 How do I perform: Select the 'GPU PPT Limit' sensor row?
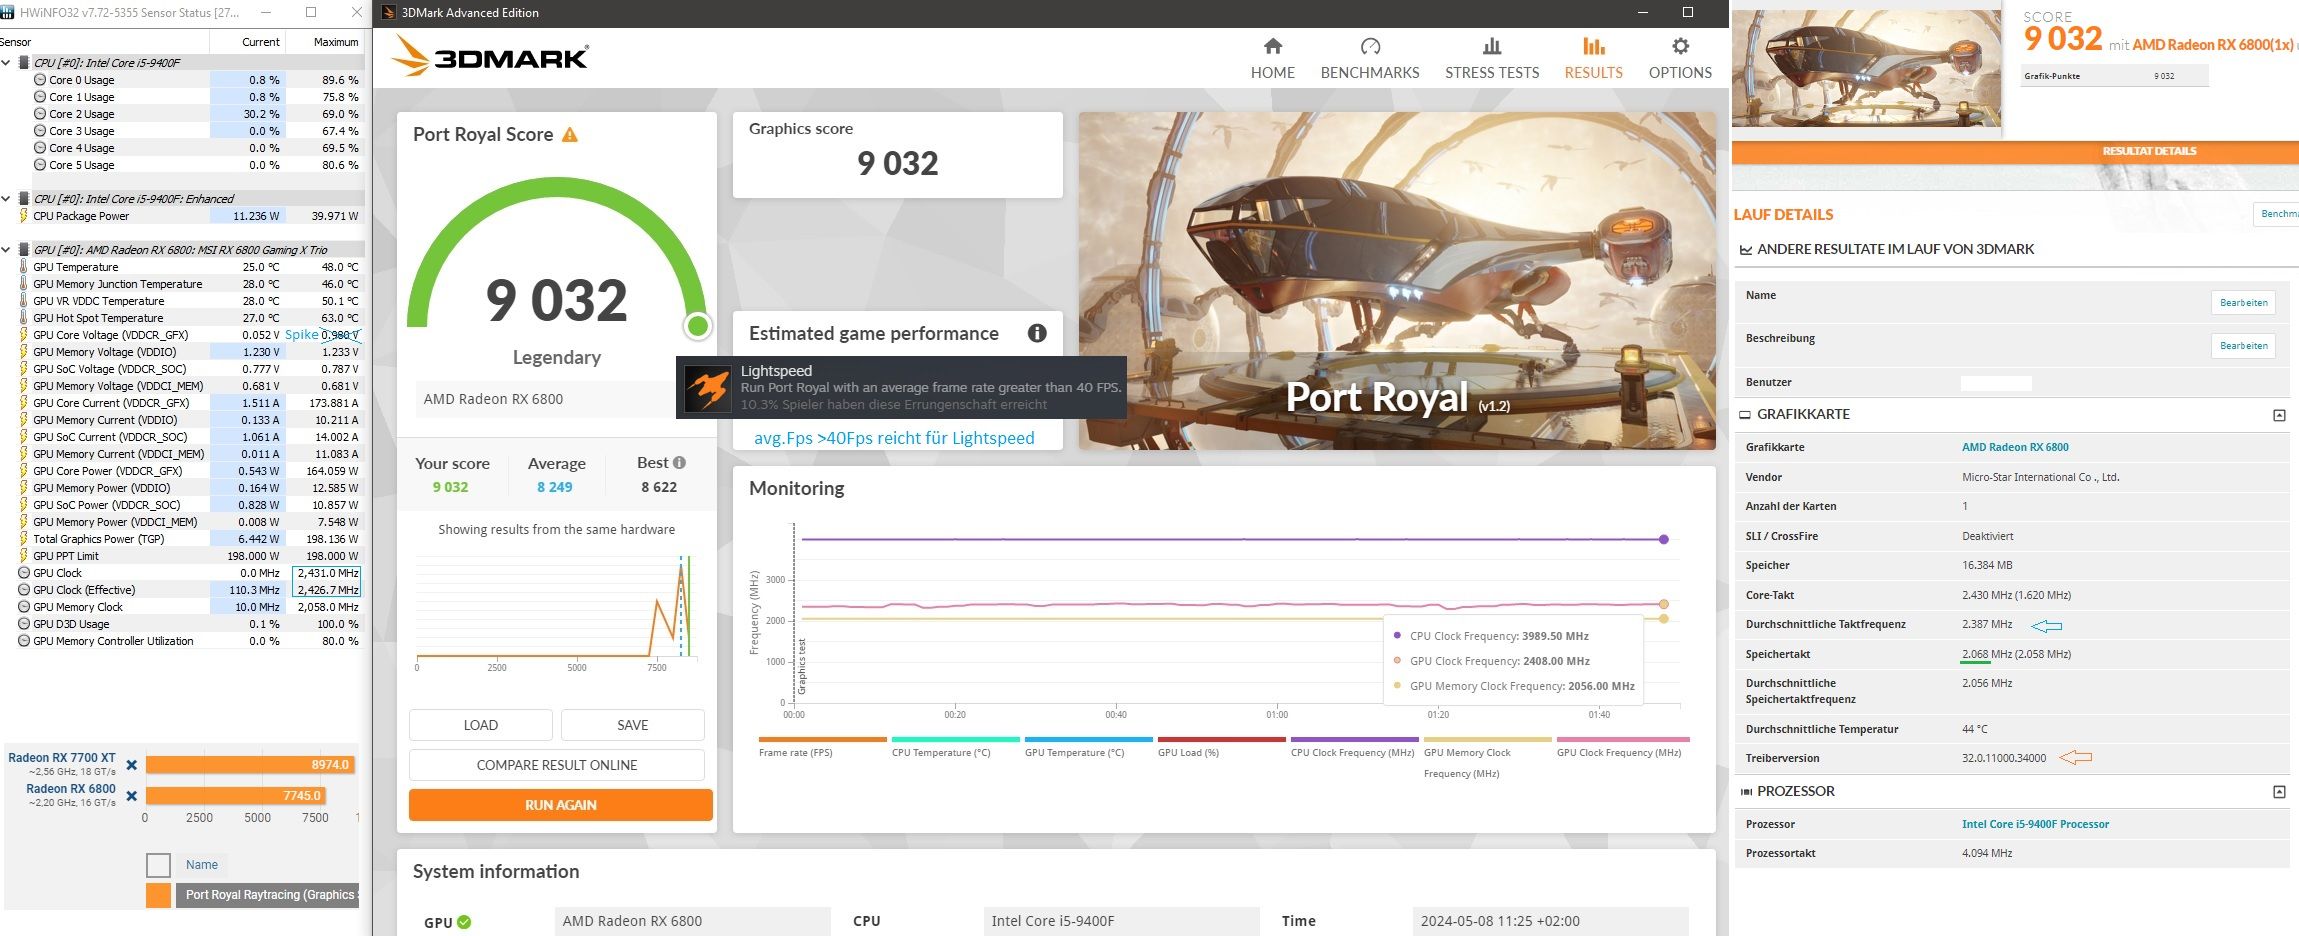click(x=182, y=556)
